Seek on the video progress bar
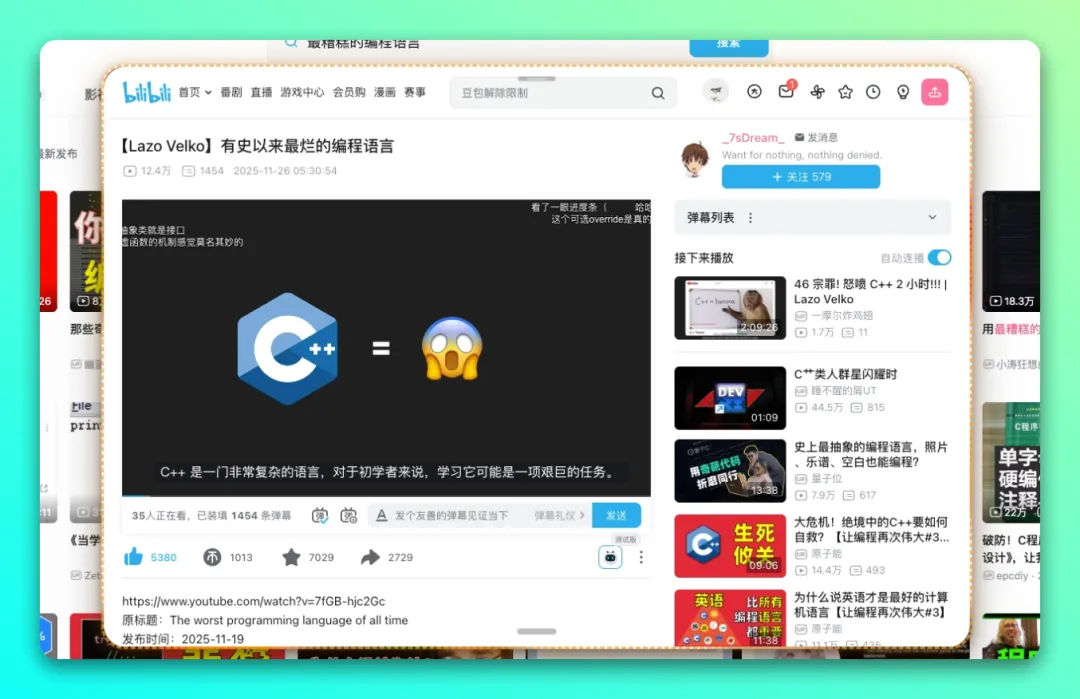 click(x=386, y=495)
